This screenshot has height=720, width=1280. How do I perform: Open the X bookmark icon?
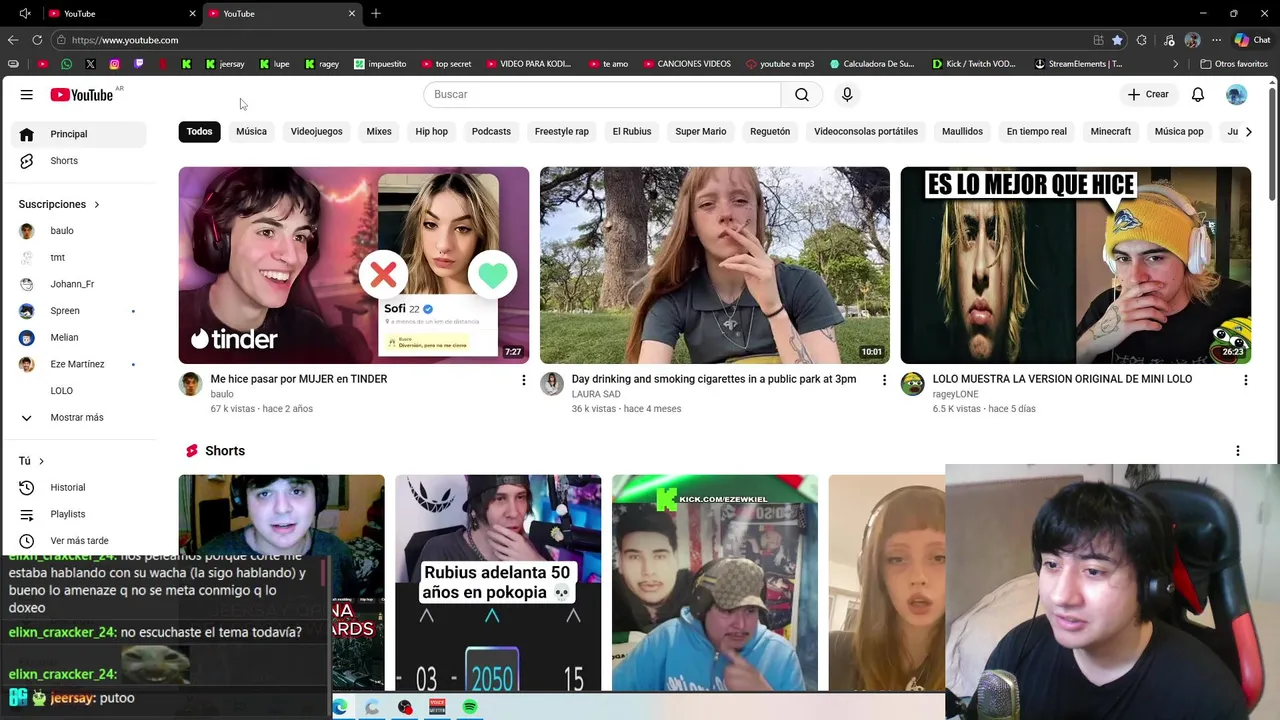click(90, 64)
